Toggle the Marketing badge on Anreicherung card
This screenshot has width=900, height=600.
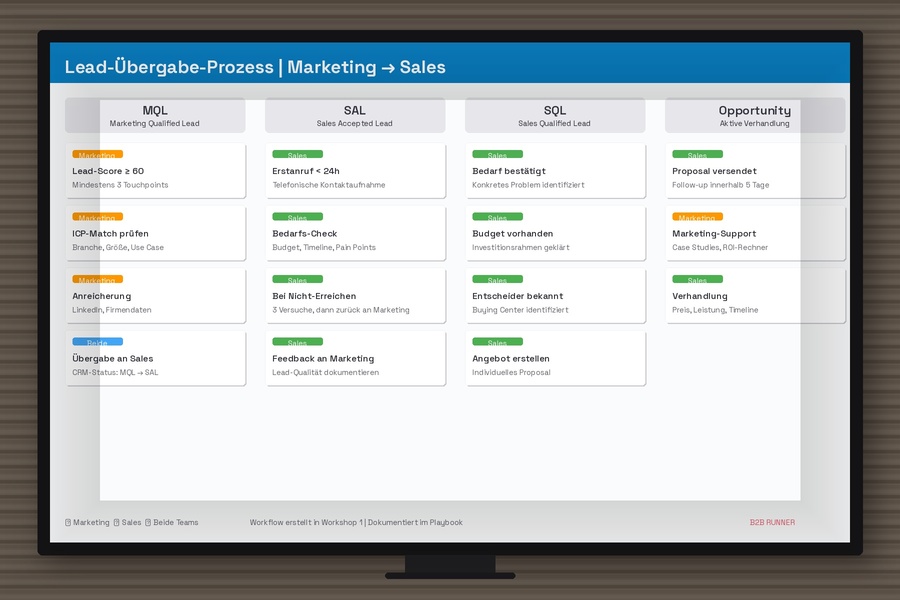pyautogui.click(x=96, y=280)
